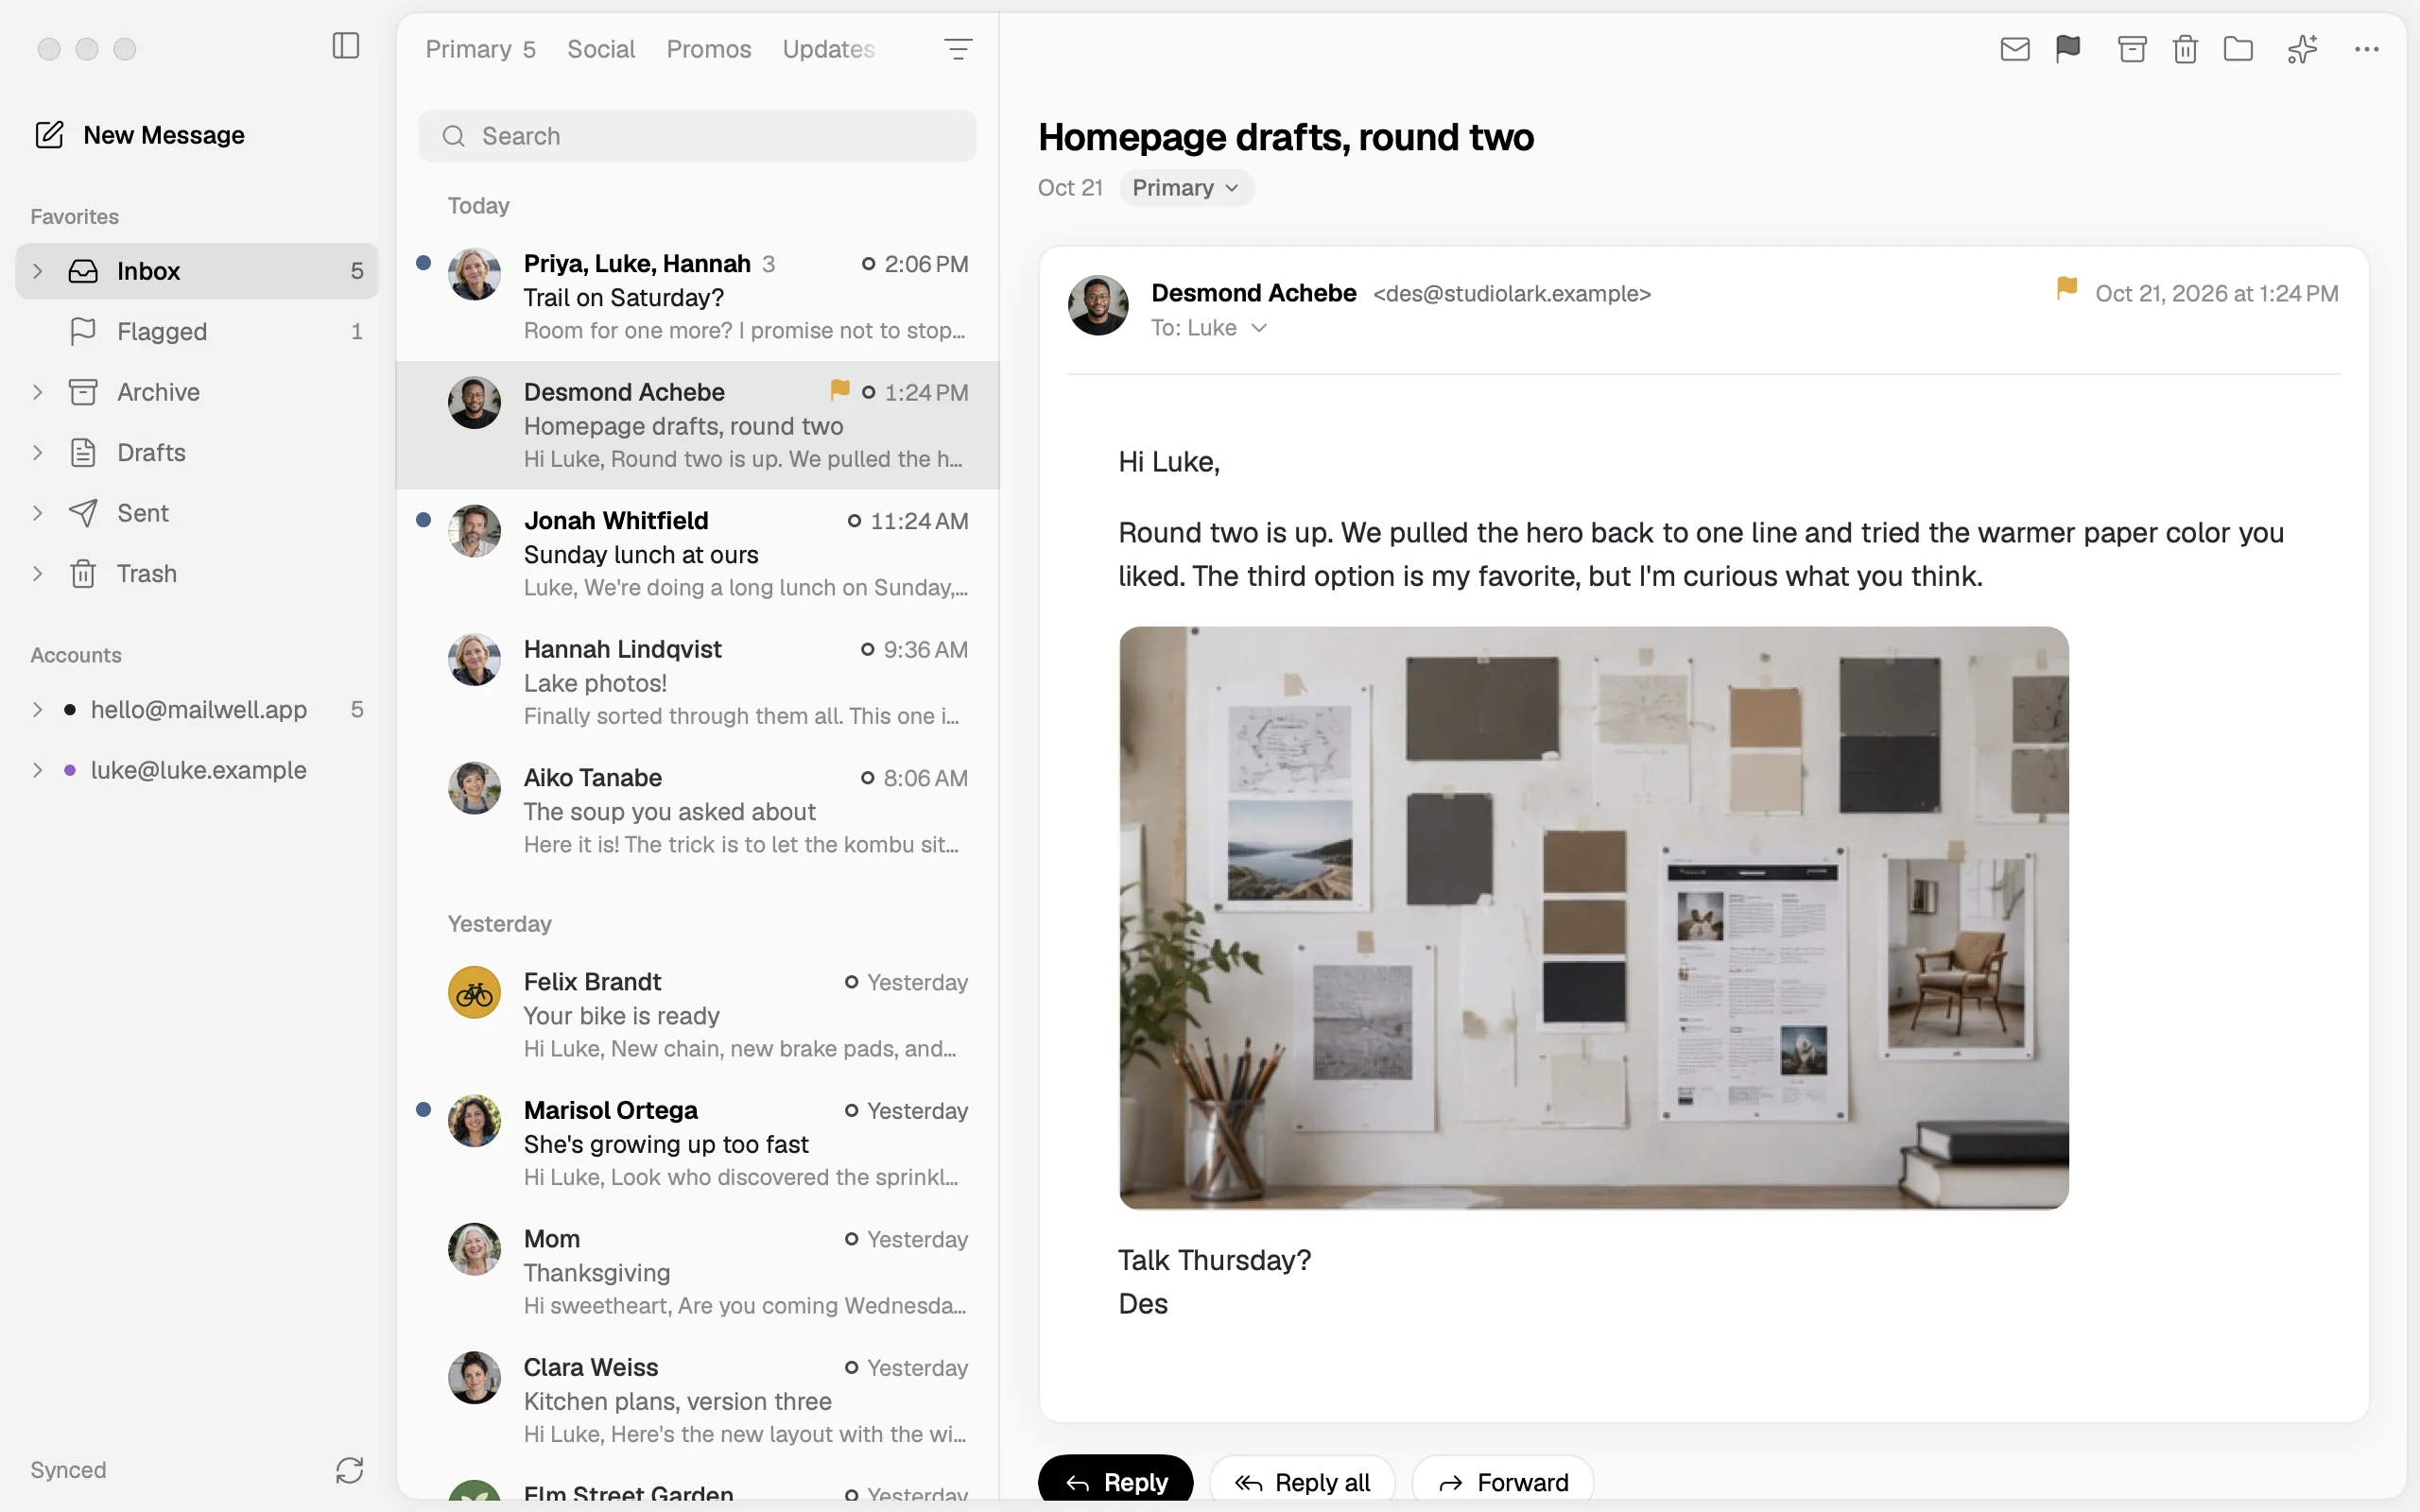Toggle the flag icon in toolbar
This screenshot has width=2420, height=1512.
(2068, 48)
